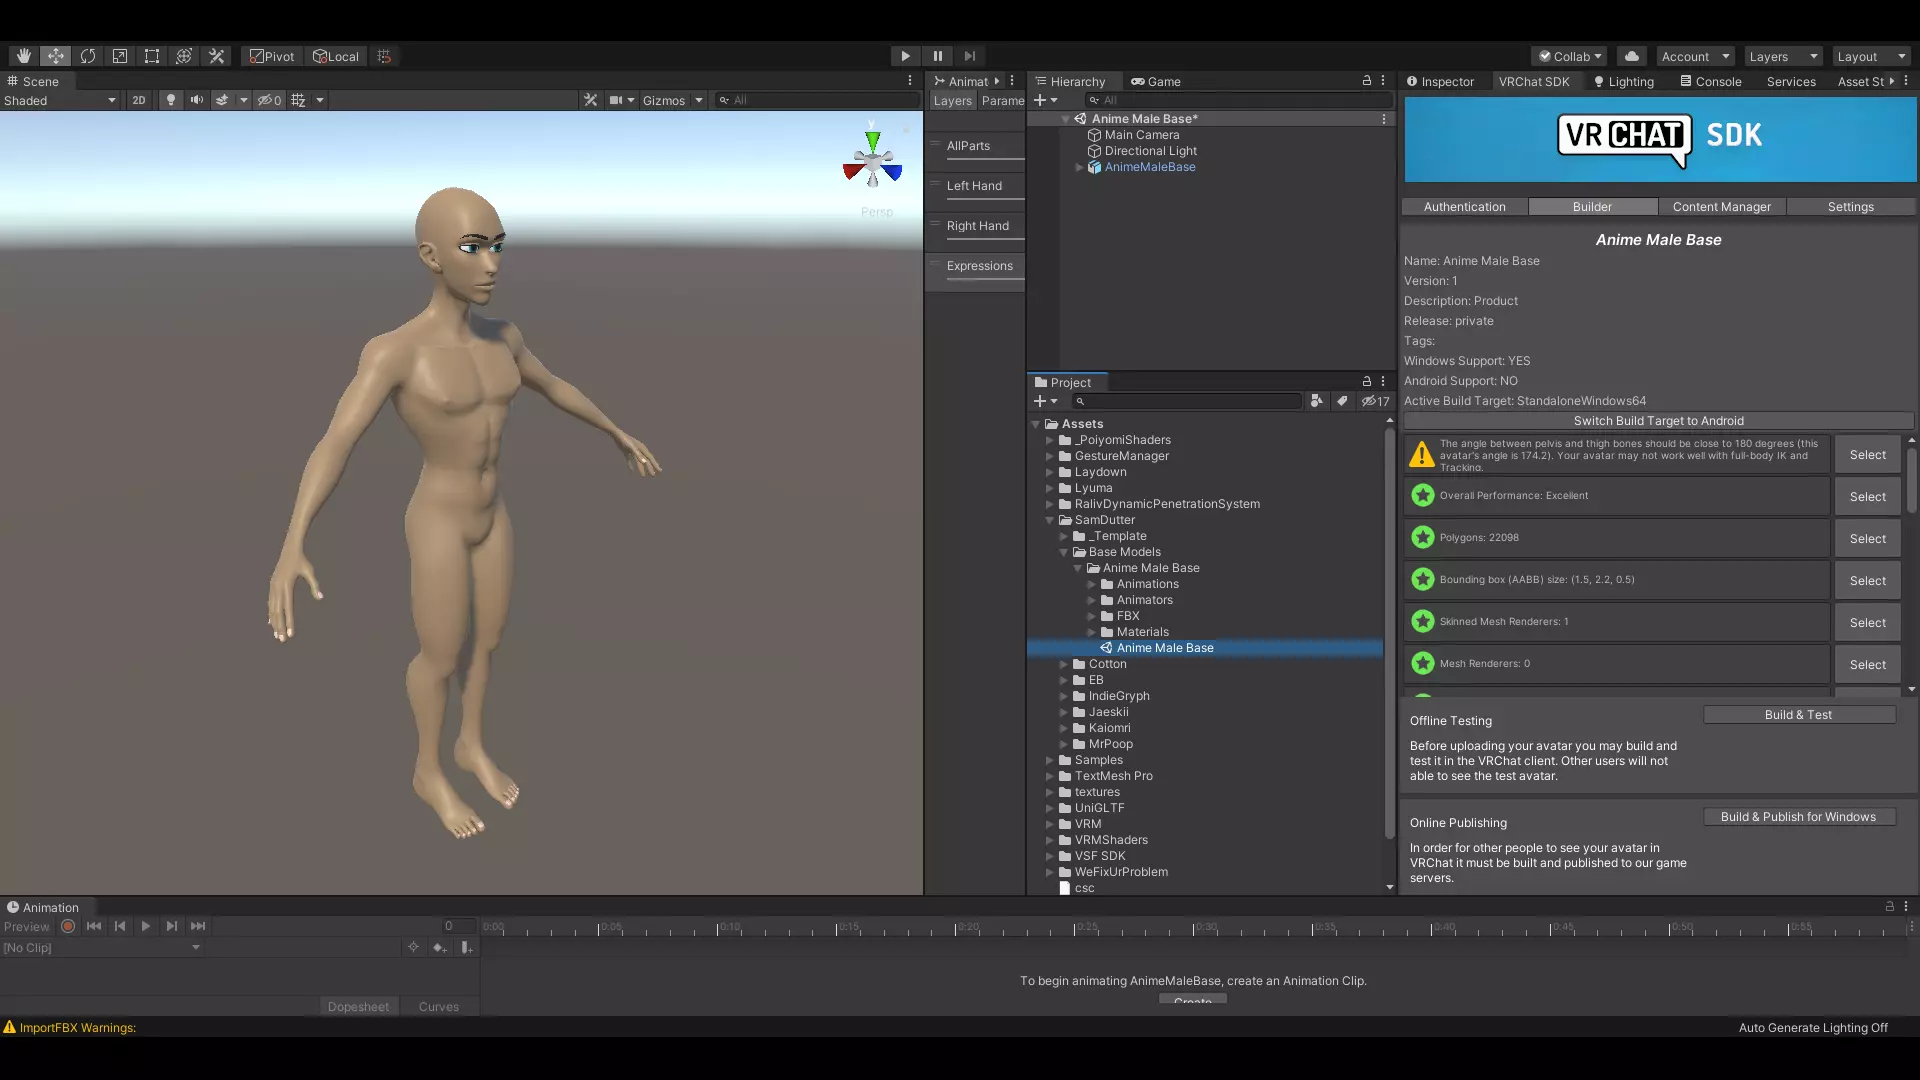The image size is (1920, 1080).
Task: Select the Rotate tool
Action: click(88, 56)
